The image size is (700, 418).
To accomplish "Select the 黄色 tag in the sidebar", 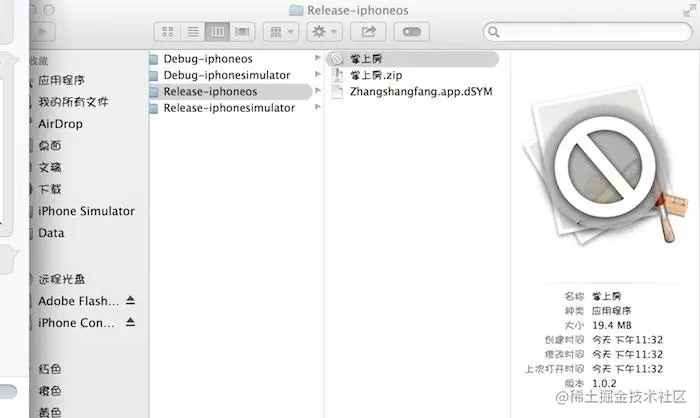I will coord(50,412).
